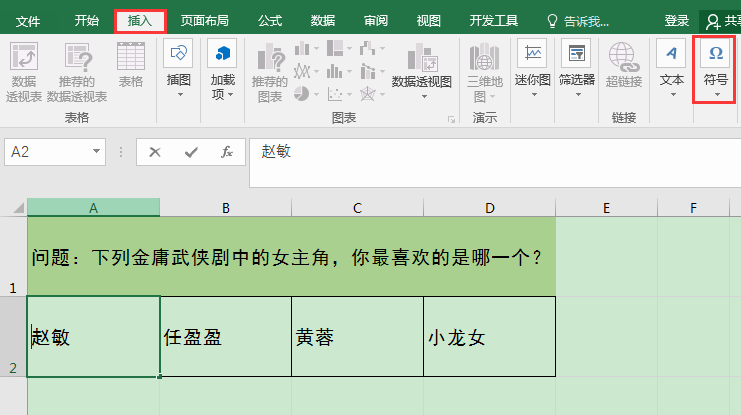Screen dimensions: 741x415
Task: Click cell containing 黄蓉
Action: pyautogui.click(x=358, y=337)
